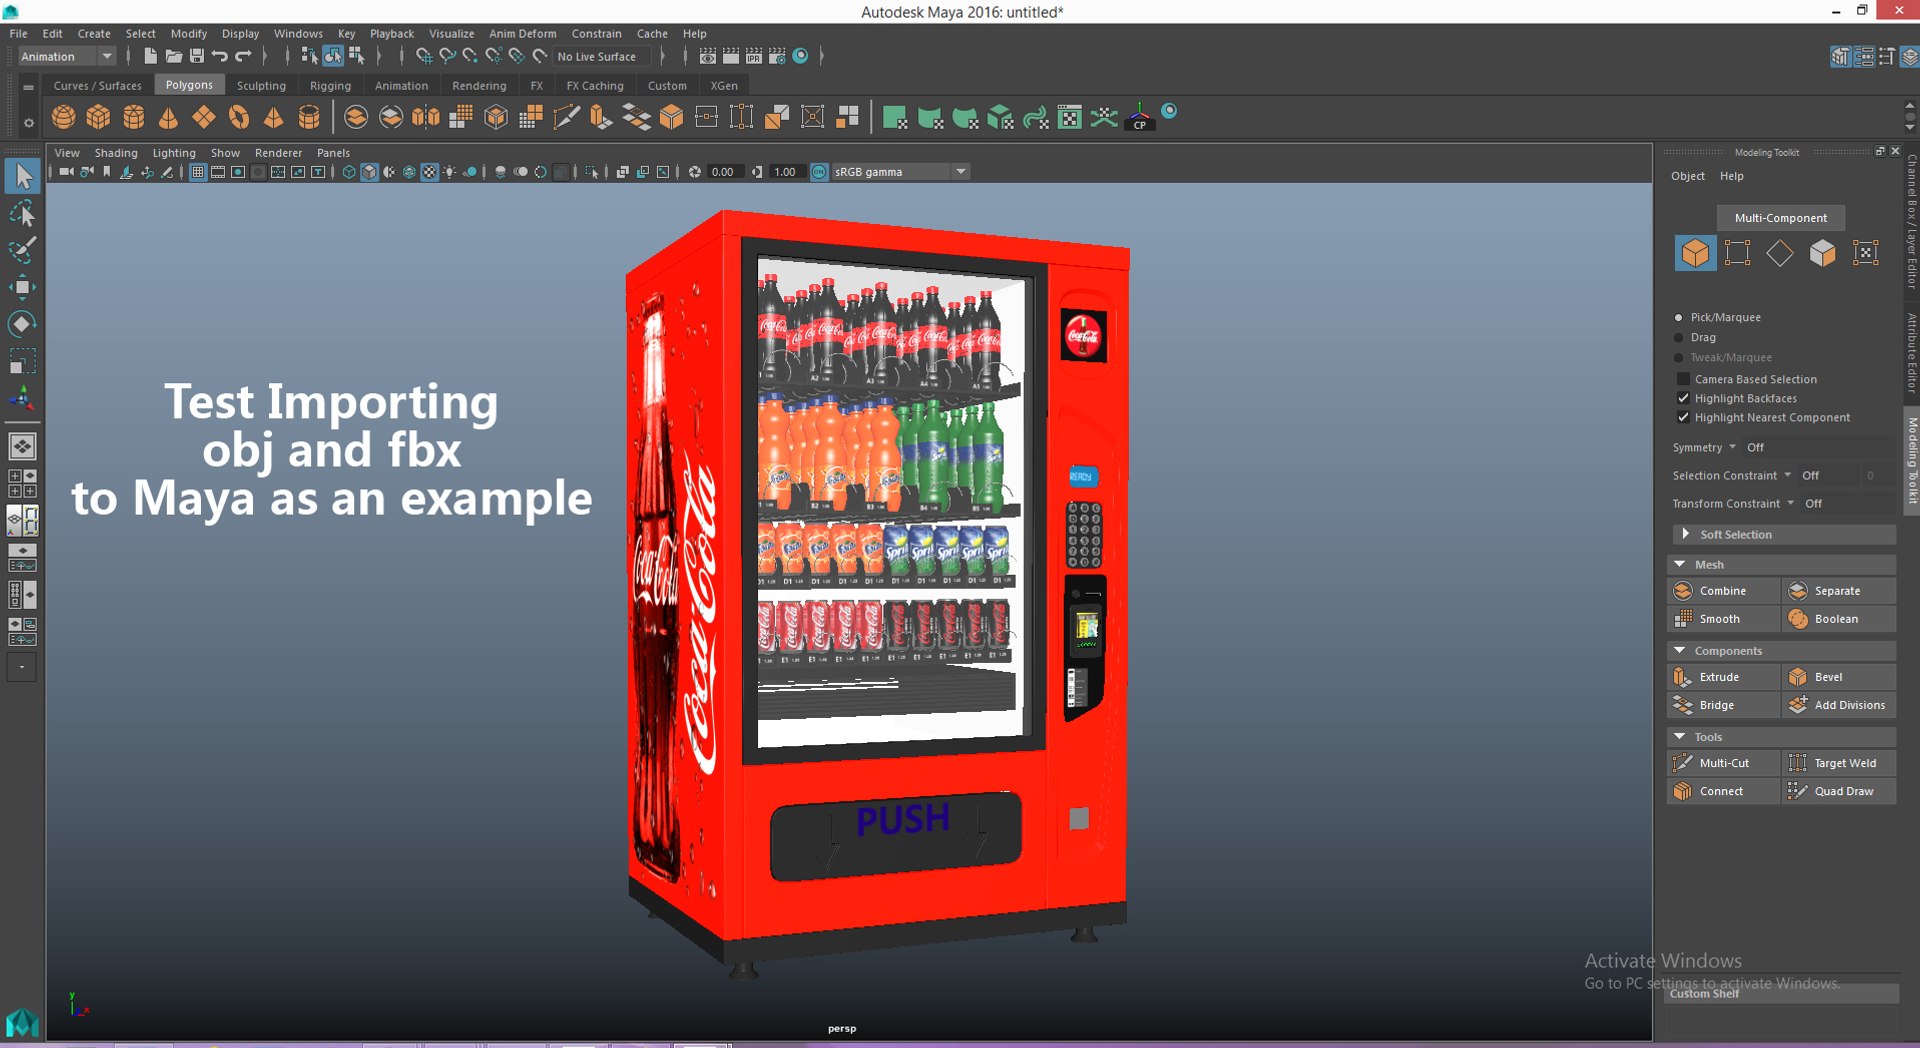Click the viewport exposure value field 0.00

(724, 172)
